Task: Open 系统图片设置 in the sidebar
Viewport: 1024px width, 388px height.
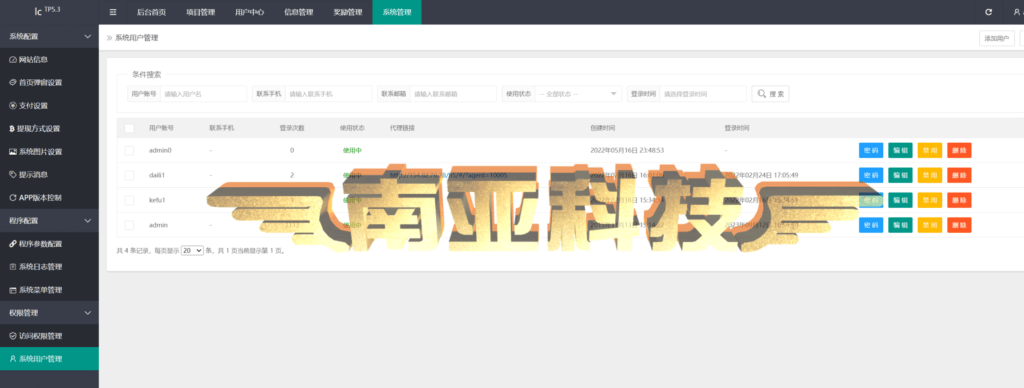Action: (49, 152)
